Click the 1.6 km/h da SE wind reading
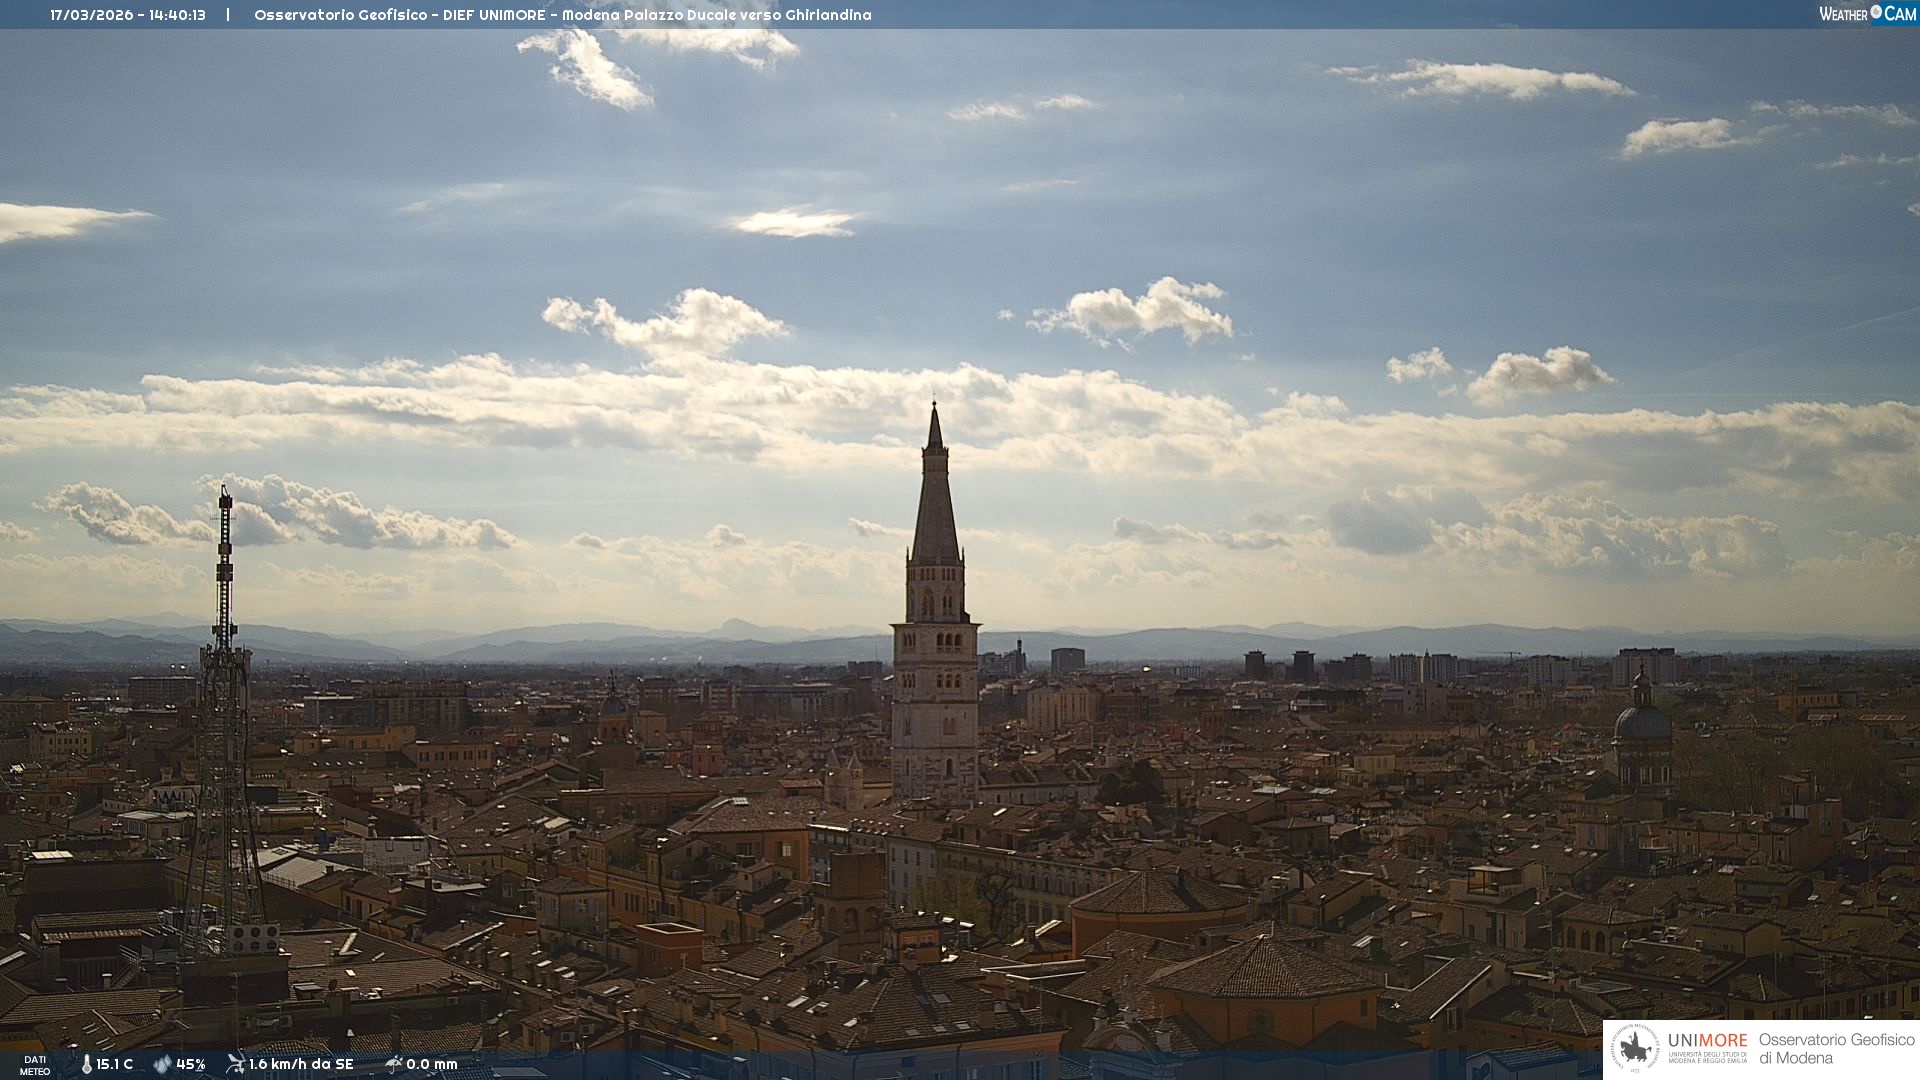The image size is (1920, 1080). coord(301,1064)
